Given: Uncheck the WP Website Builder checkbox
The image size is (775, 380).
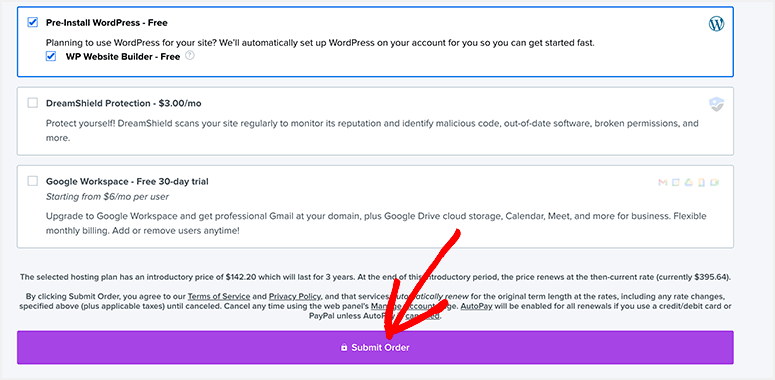Looking at the screenshot, I should coord(51,56).
